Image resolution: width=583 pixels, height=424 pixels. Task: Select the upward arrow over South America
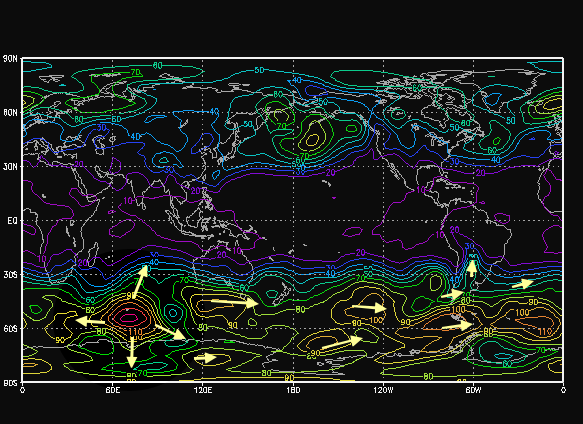tap(472, 268)
